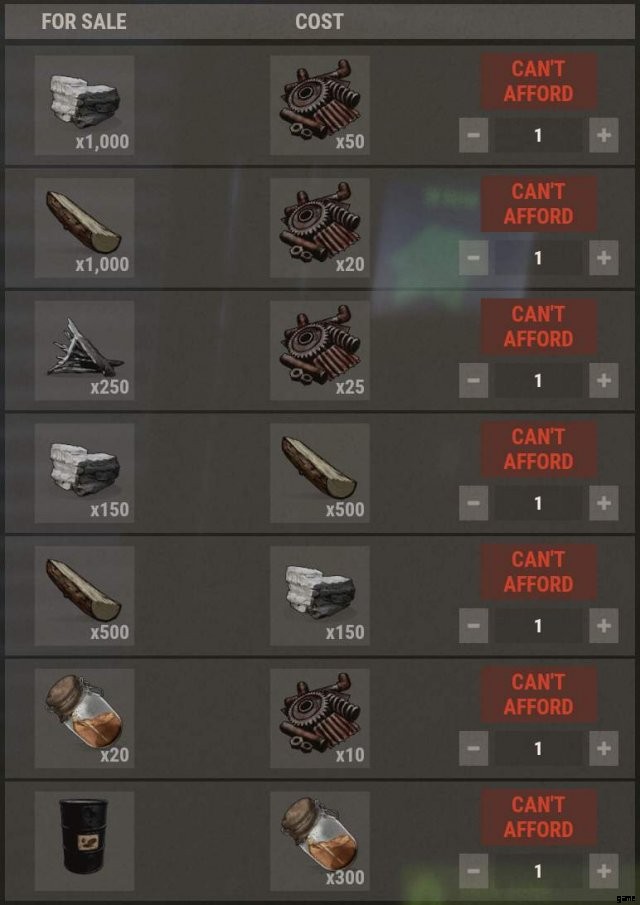Increase quantity for stone x1,000 offer
Screen dimensions: 640x905
point(604,135)
